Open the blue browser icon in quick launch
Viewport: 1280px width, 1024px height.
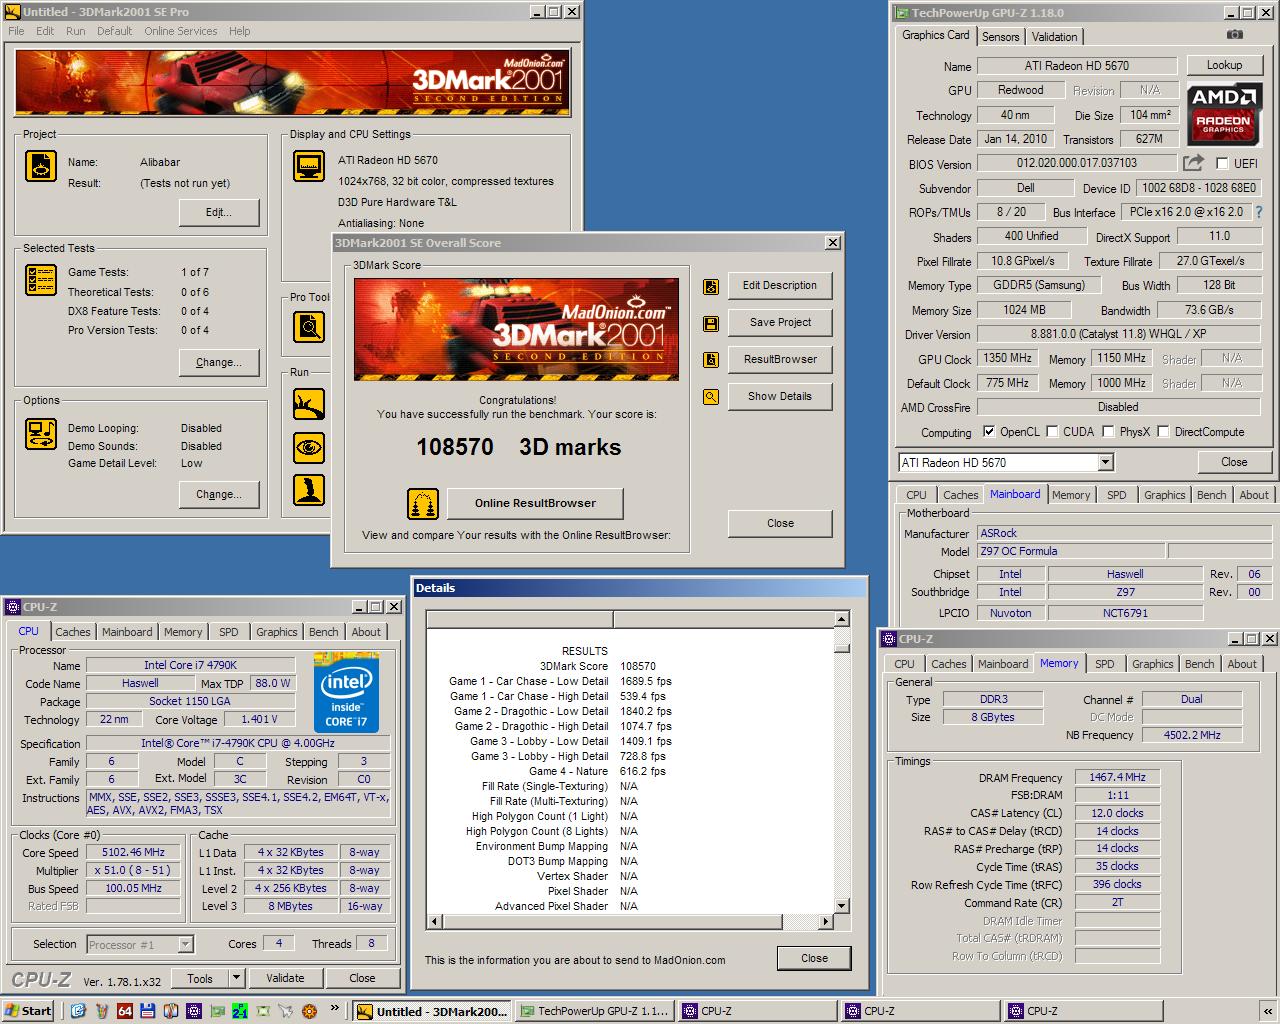[x=79, y=1011]
